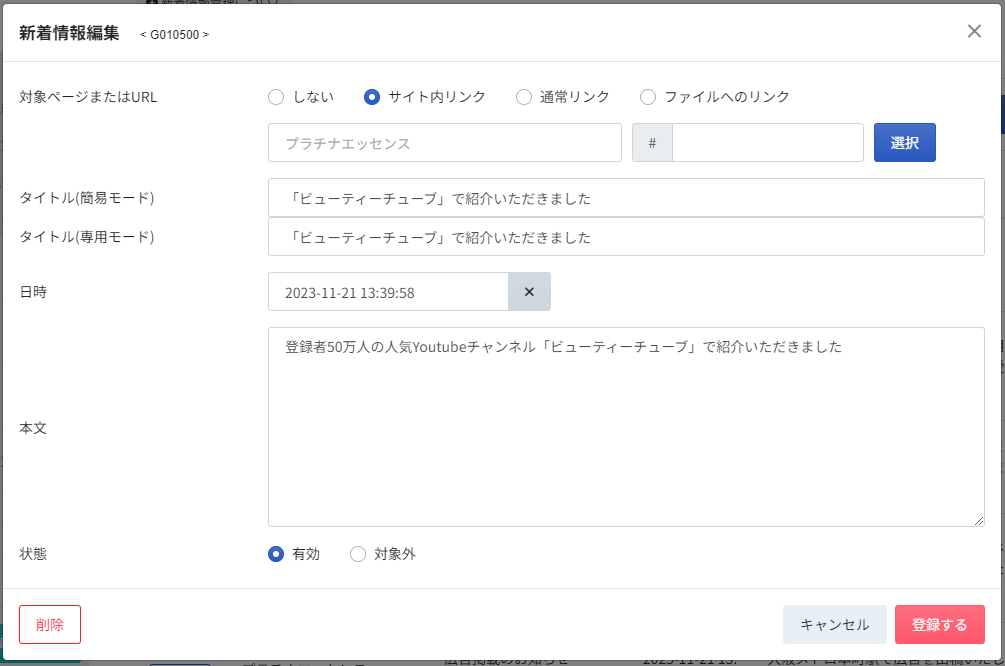The image size is (1005, 666).
Task: Focus the タイトル(専用モード) input field
Action: click(626, 237)
